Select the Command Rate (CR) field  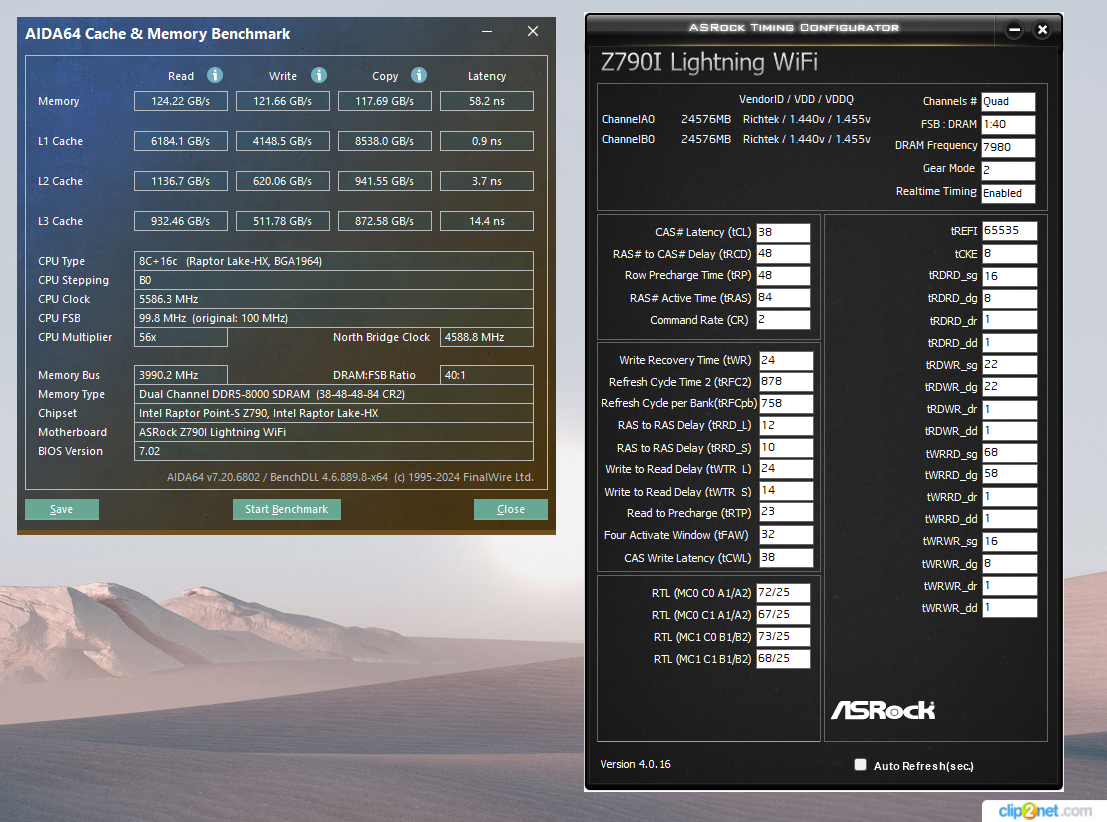783,319
